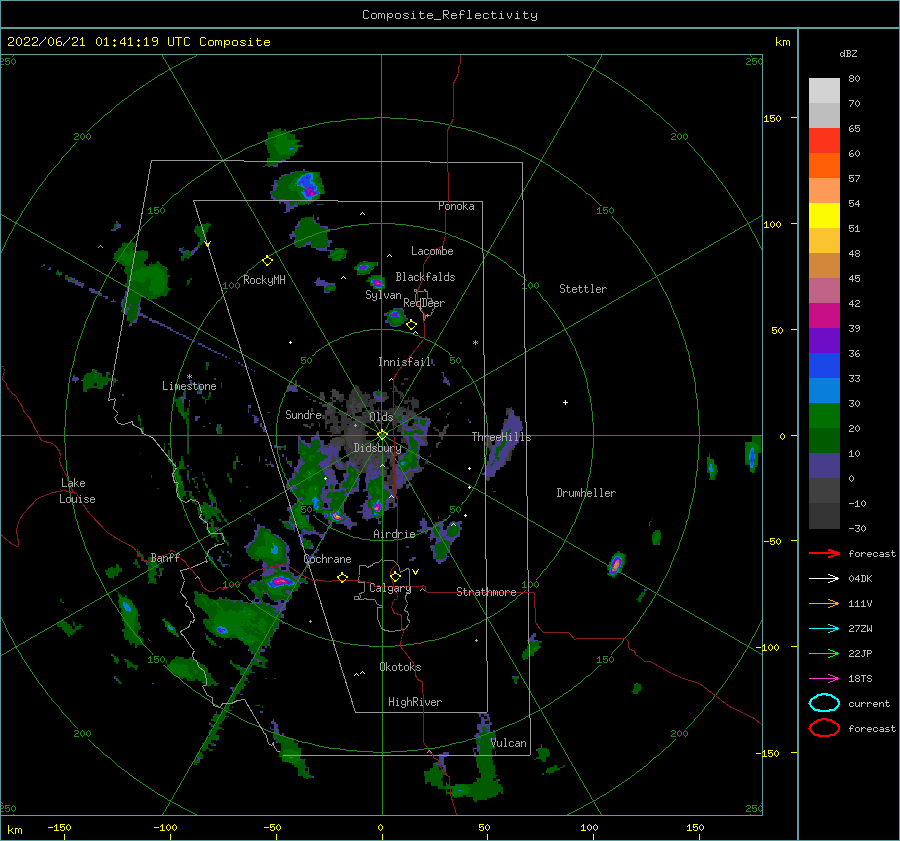Click the Sylvan label
Image resolution: width=900 pixels, height=841 pixels.
[383, 295]
